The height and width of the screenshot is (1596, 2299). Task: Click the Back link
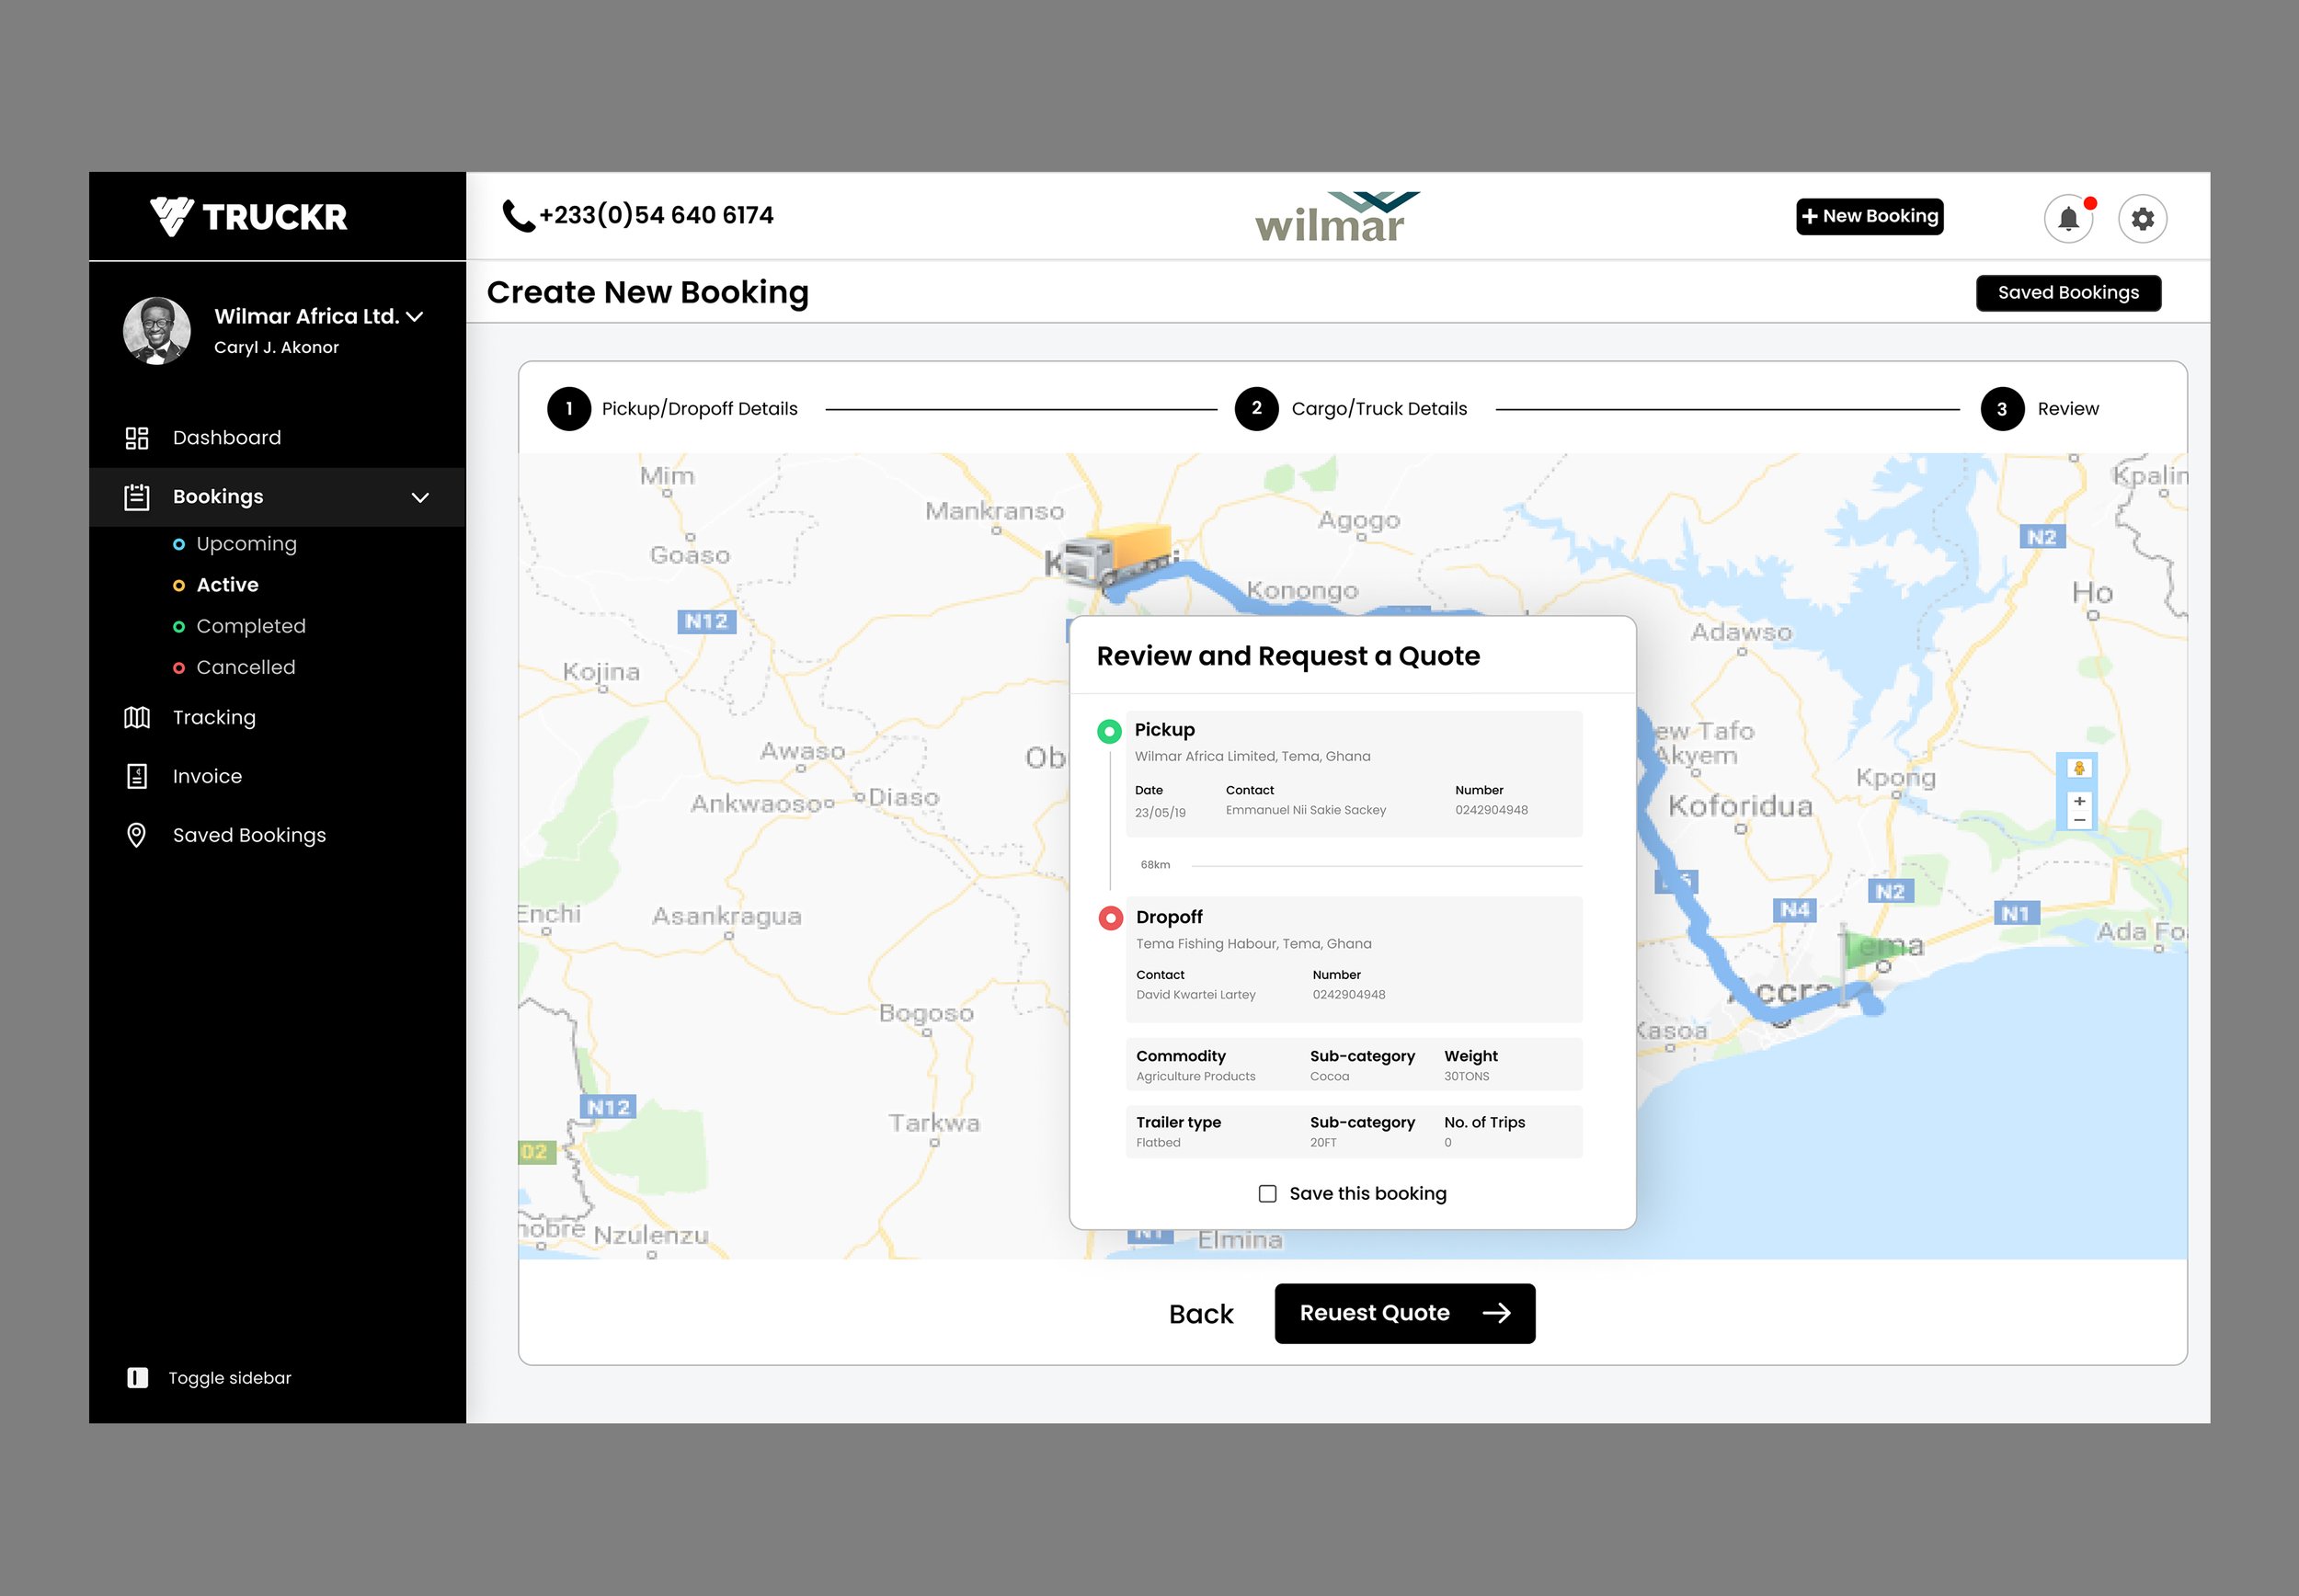(1200, 1314)
